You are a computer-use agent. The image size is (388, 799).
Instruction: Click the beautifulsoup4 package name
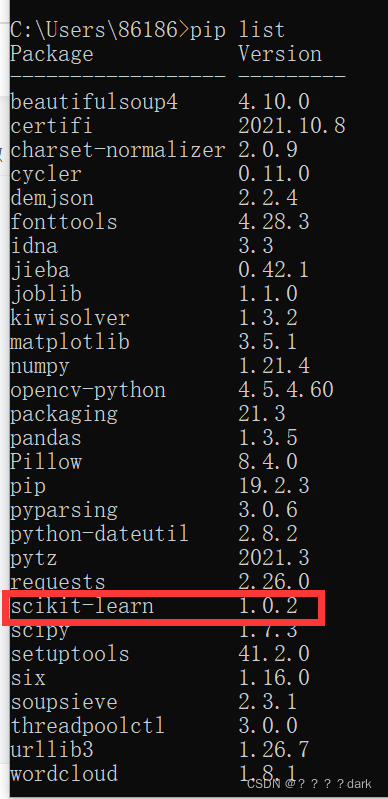94,102
